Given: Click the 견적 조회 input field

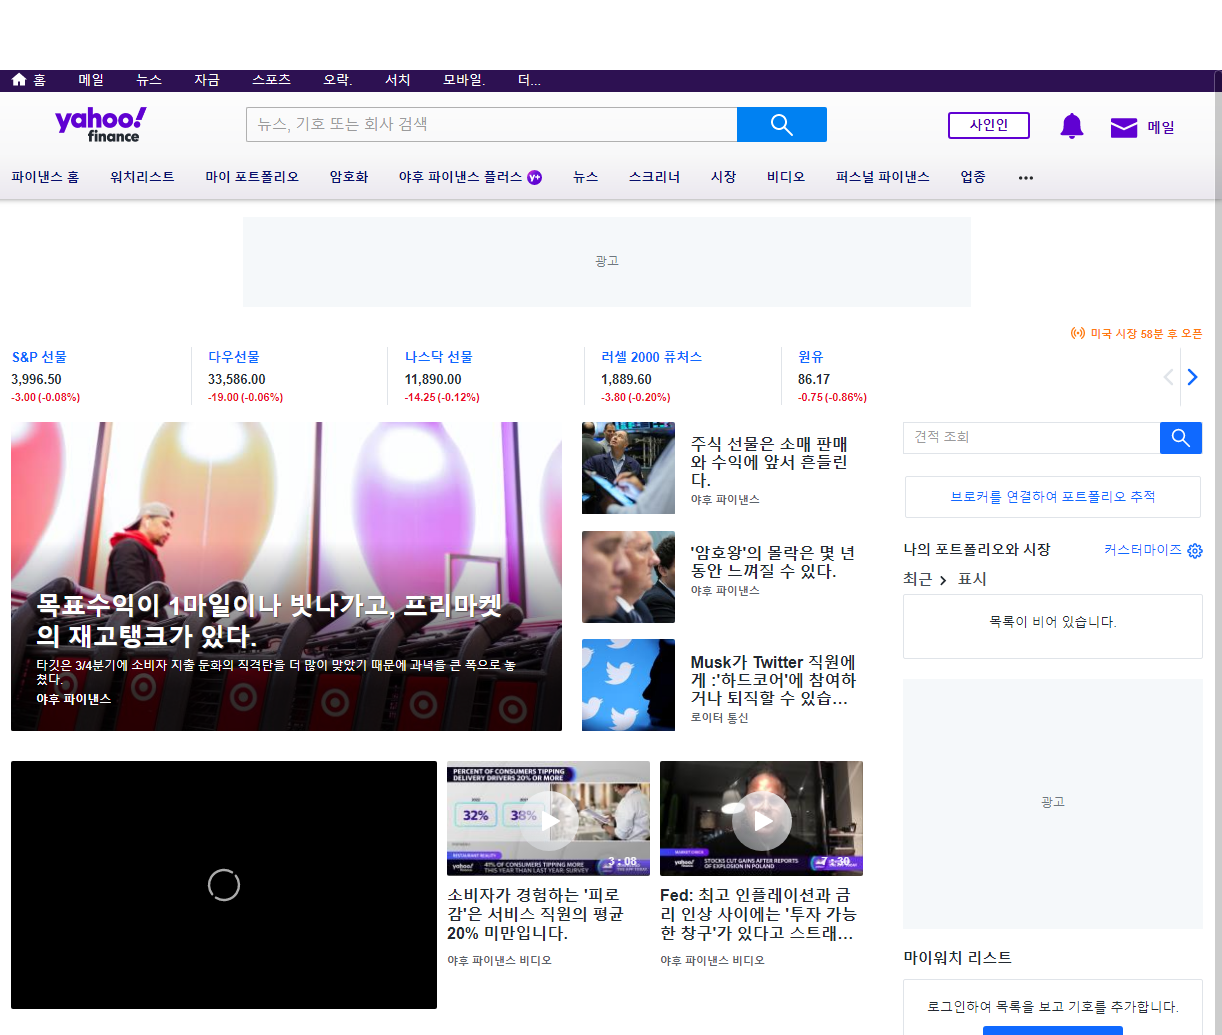Looking at the screenshot, I should point(1032,438).
